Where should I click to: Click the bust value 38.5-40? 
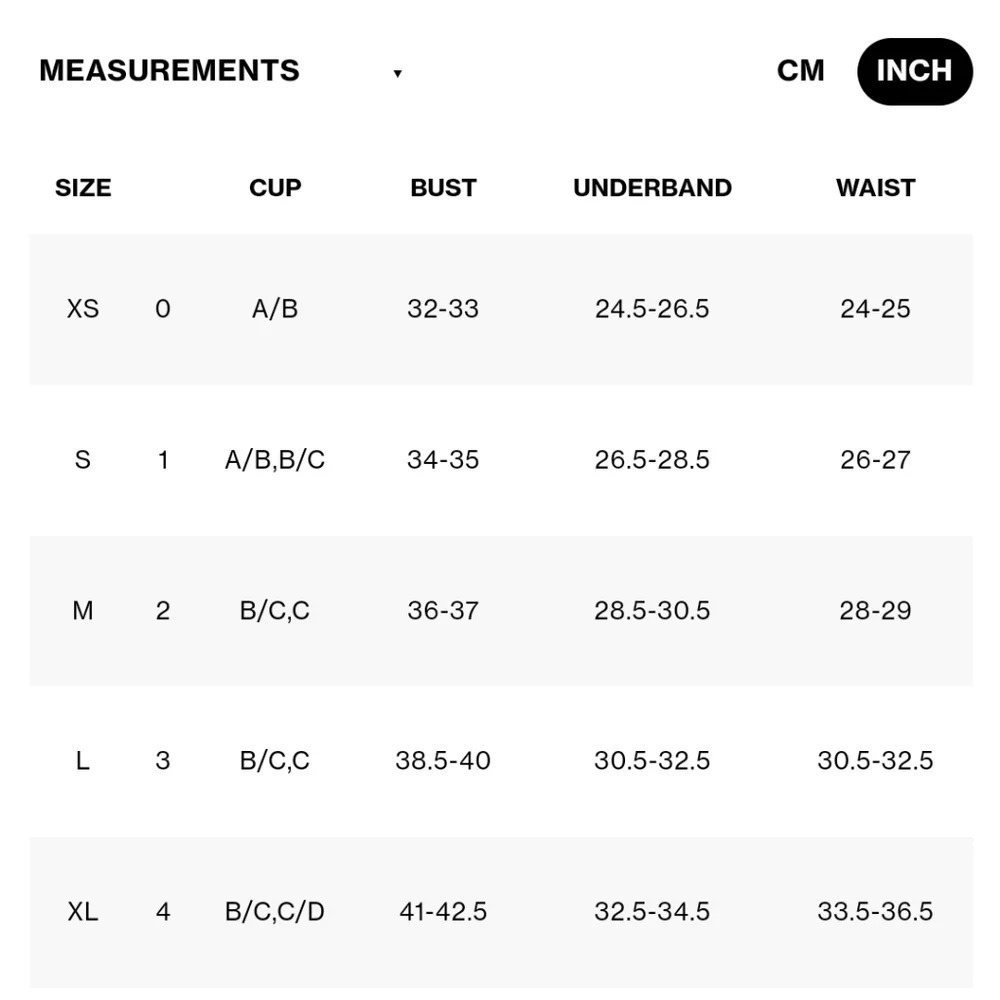pos(443,761)
